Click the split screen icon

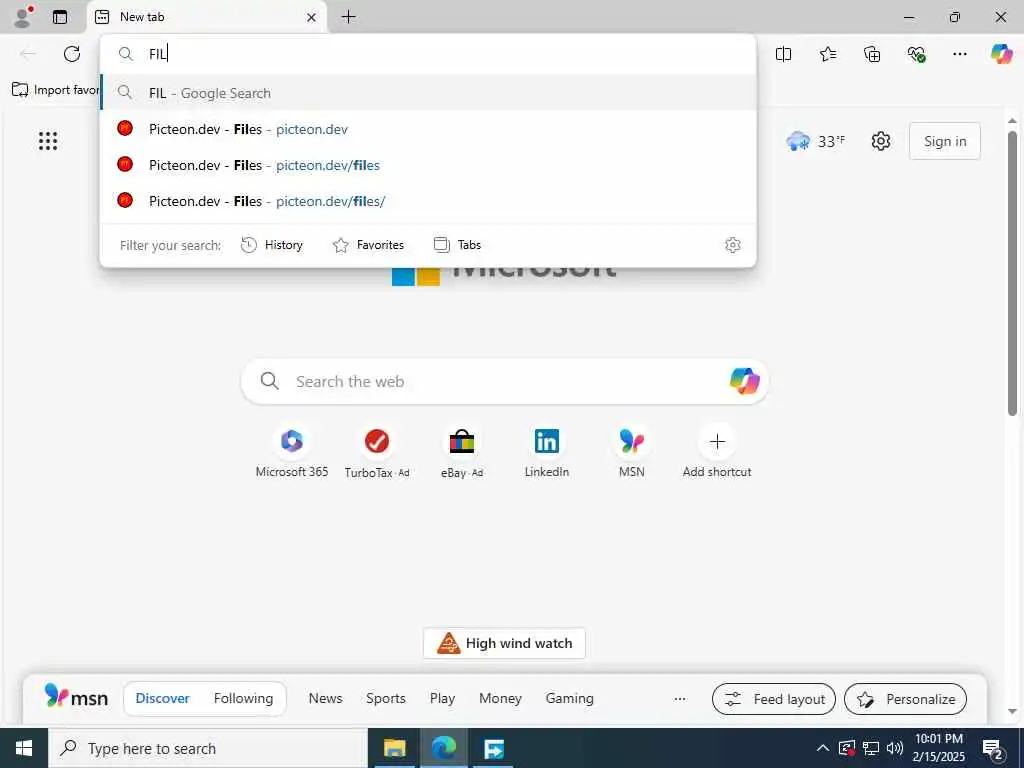[784, 54]
